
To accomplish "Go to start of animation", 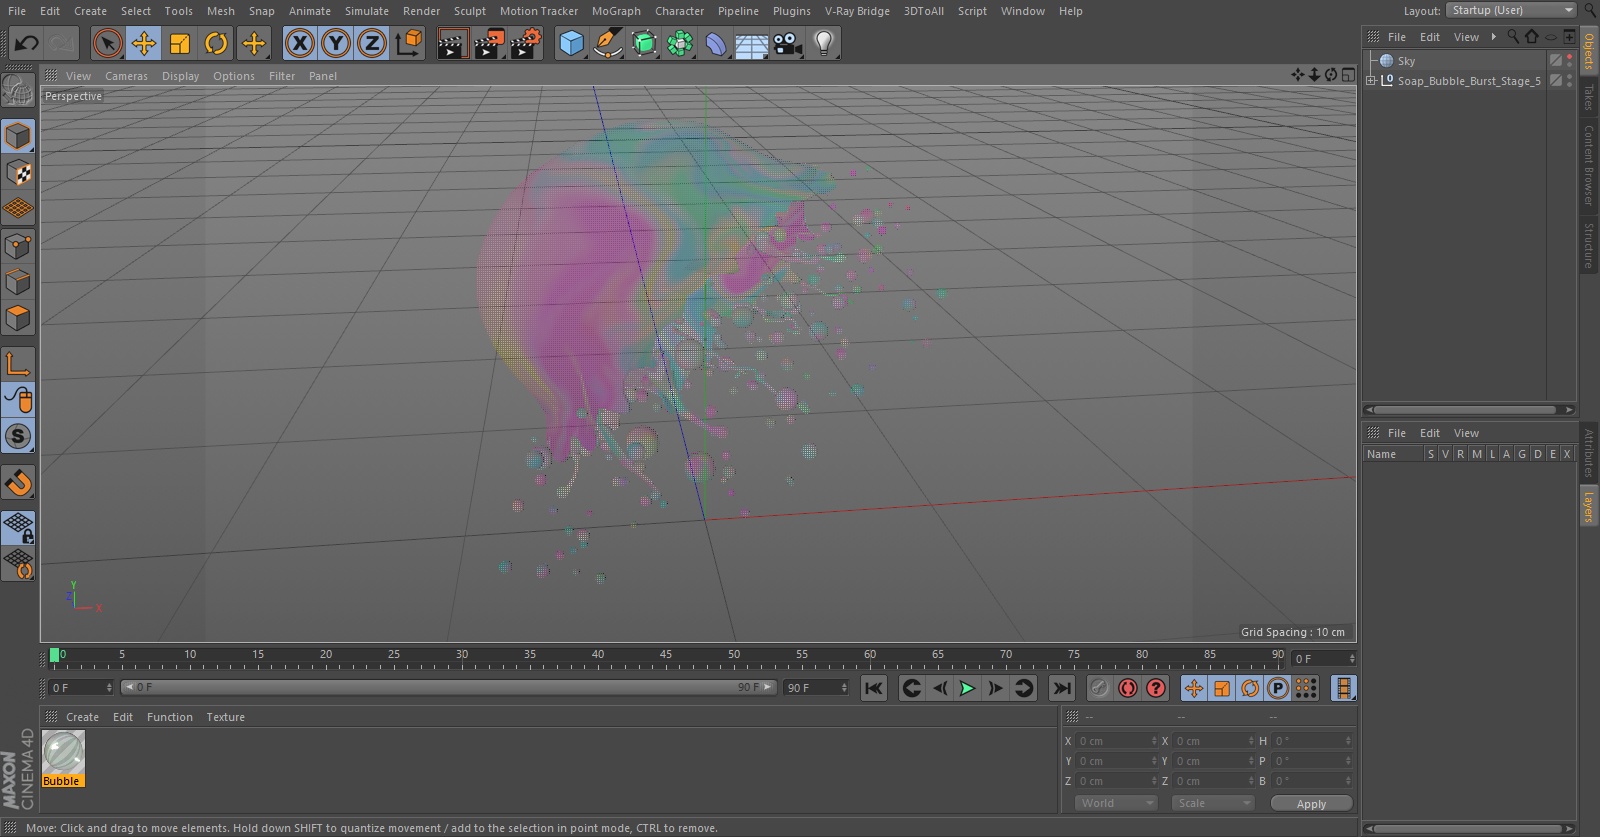I will pos(874,688).
